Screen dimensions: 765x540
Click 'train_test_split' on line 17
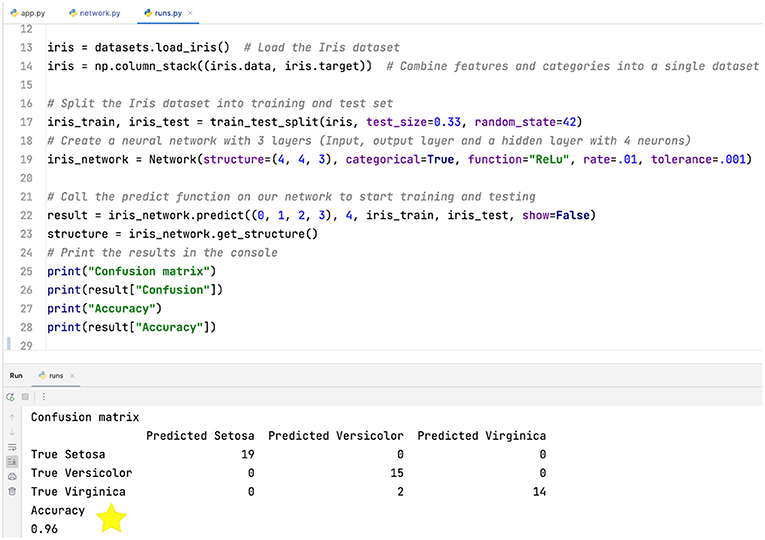pos(264,122)
